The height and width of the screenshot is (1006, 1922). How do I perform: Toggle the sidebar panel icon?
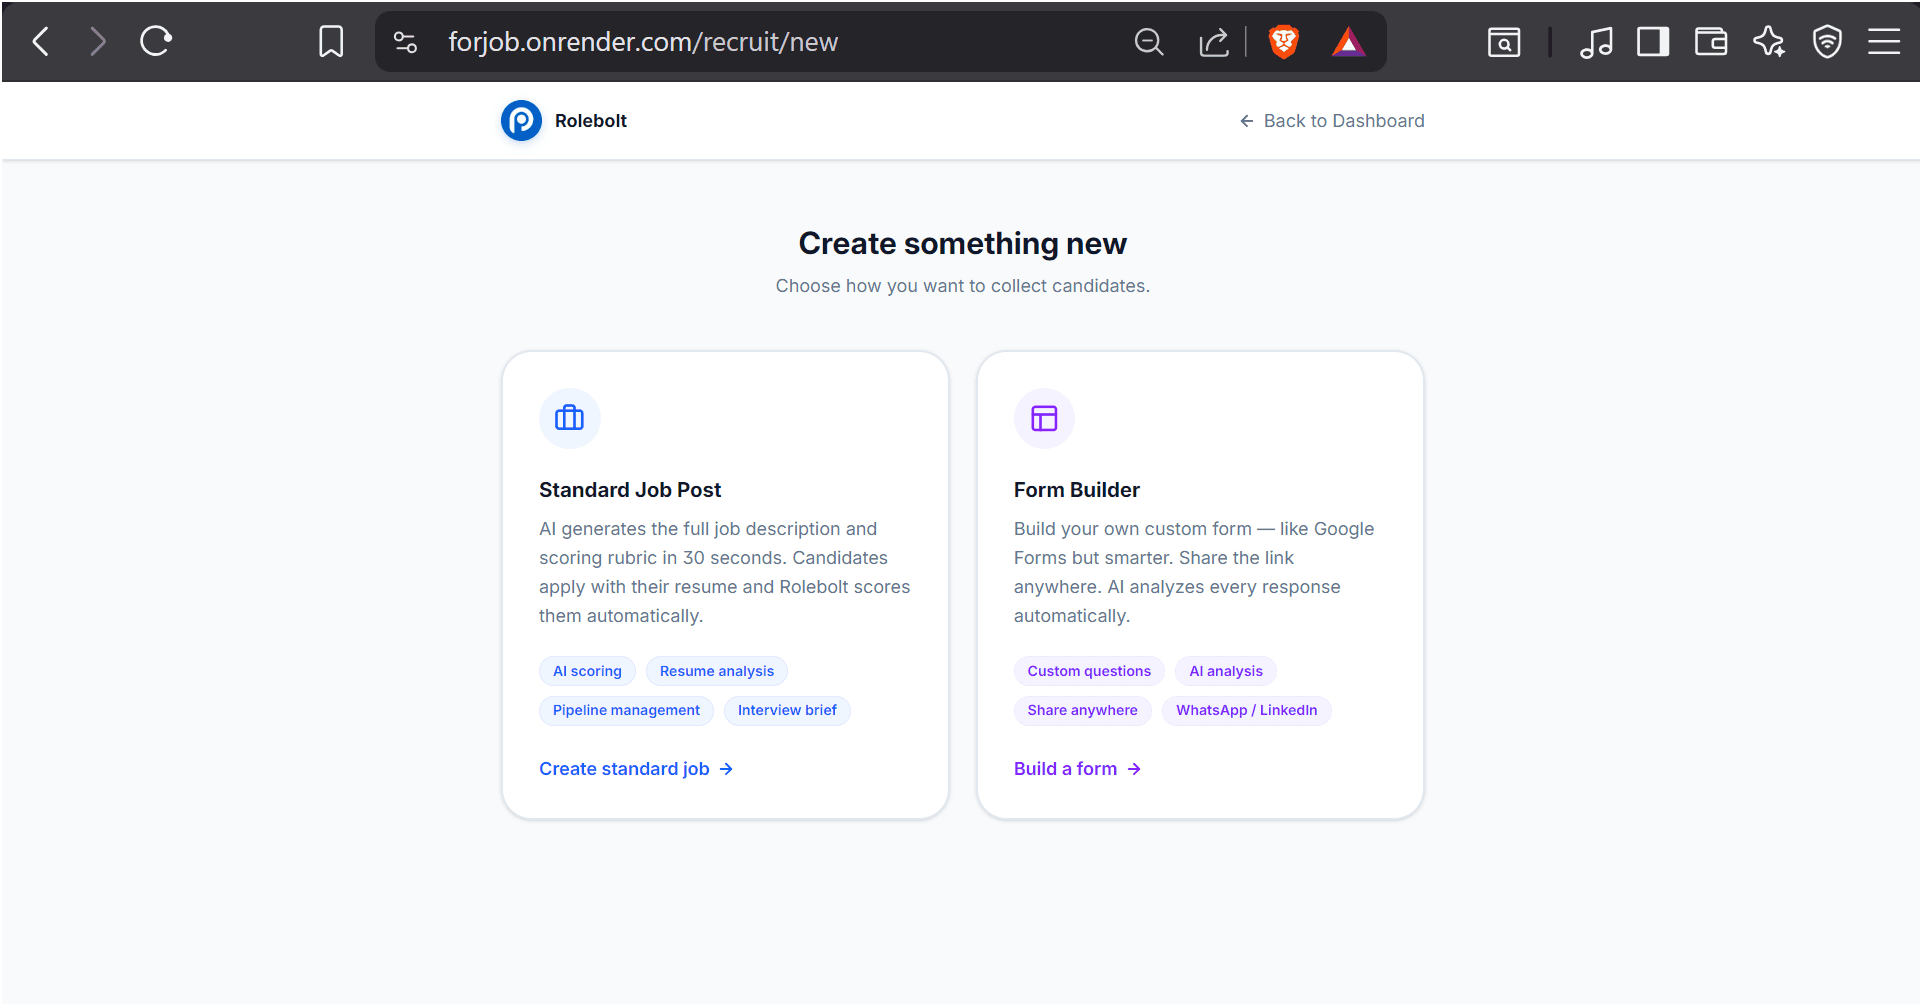1653,42
